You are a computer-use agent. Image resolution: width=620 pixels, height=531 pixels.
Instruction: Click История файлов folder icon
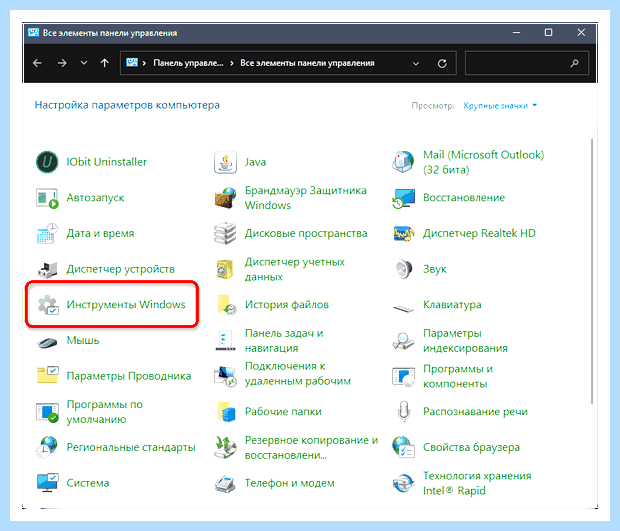[226, 305]
